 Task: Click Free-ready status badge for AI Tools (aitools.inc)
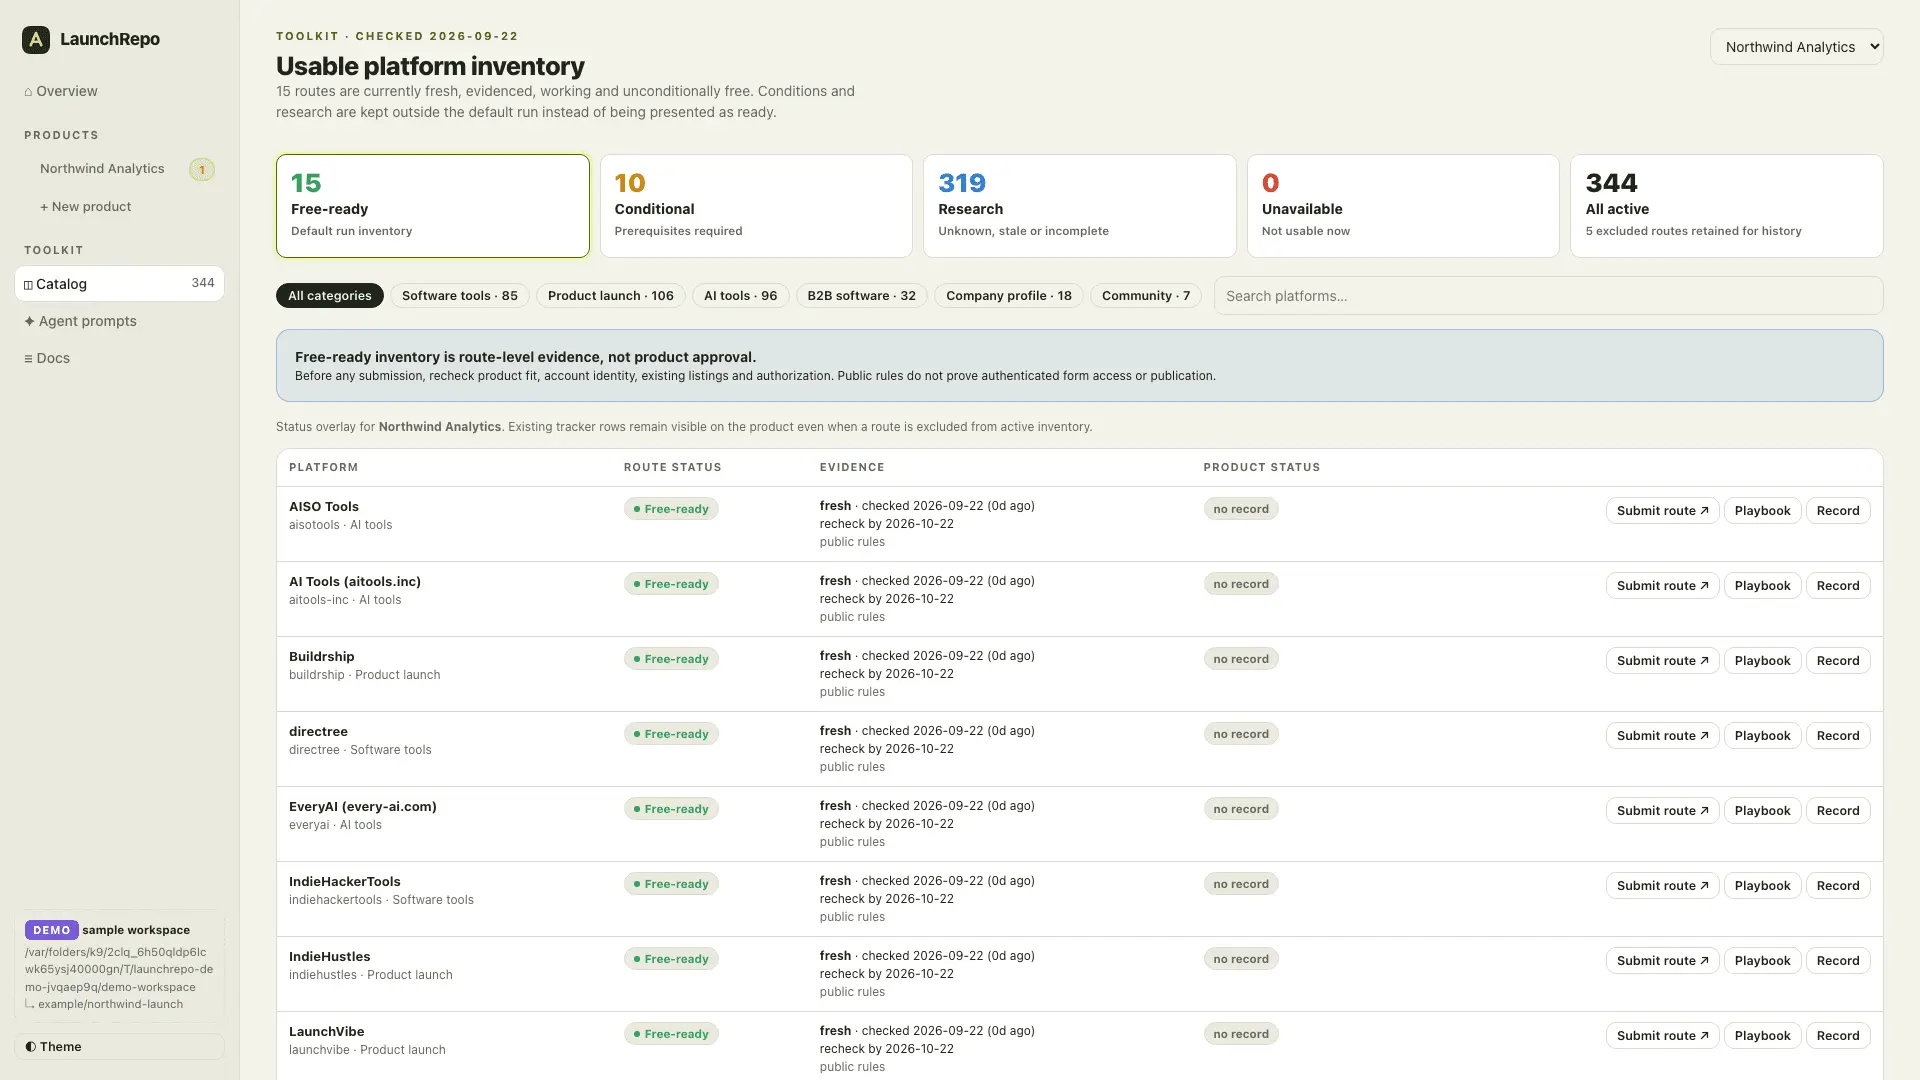coord(671,584)
